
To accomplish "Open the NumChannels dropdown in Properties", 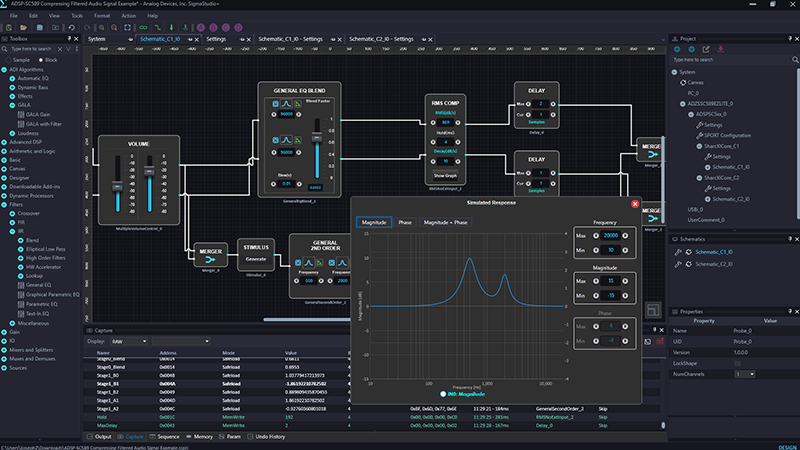I will 744,374.
